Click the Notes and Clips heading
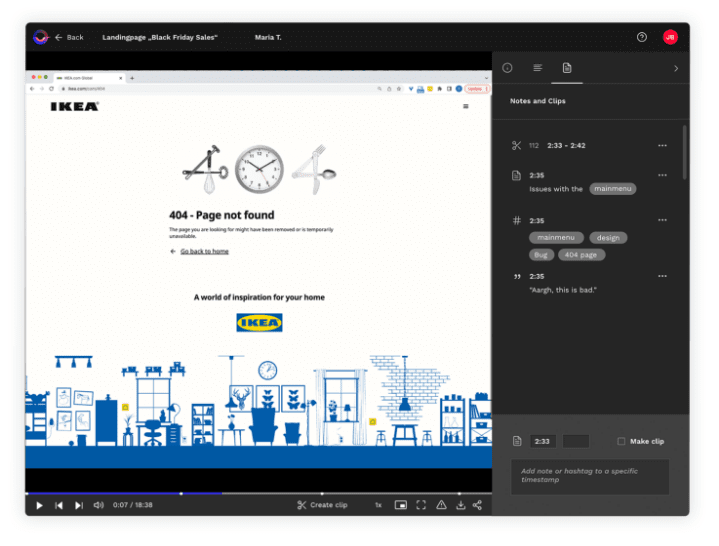The height and width of the screenshot is (546, 719). 537,101
